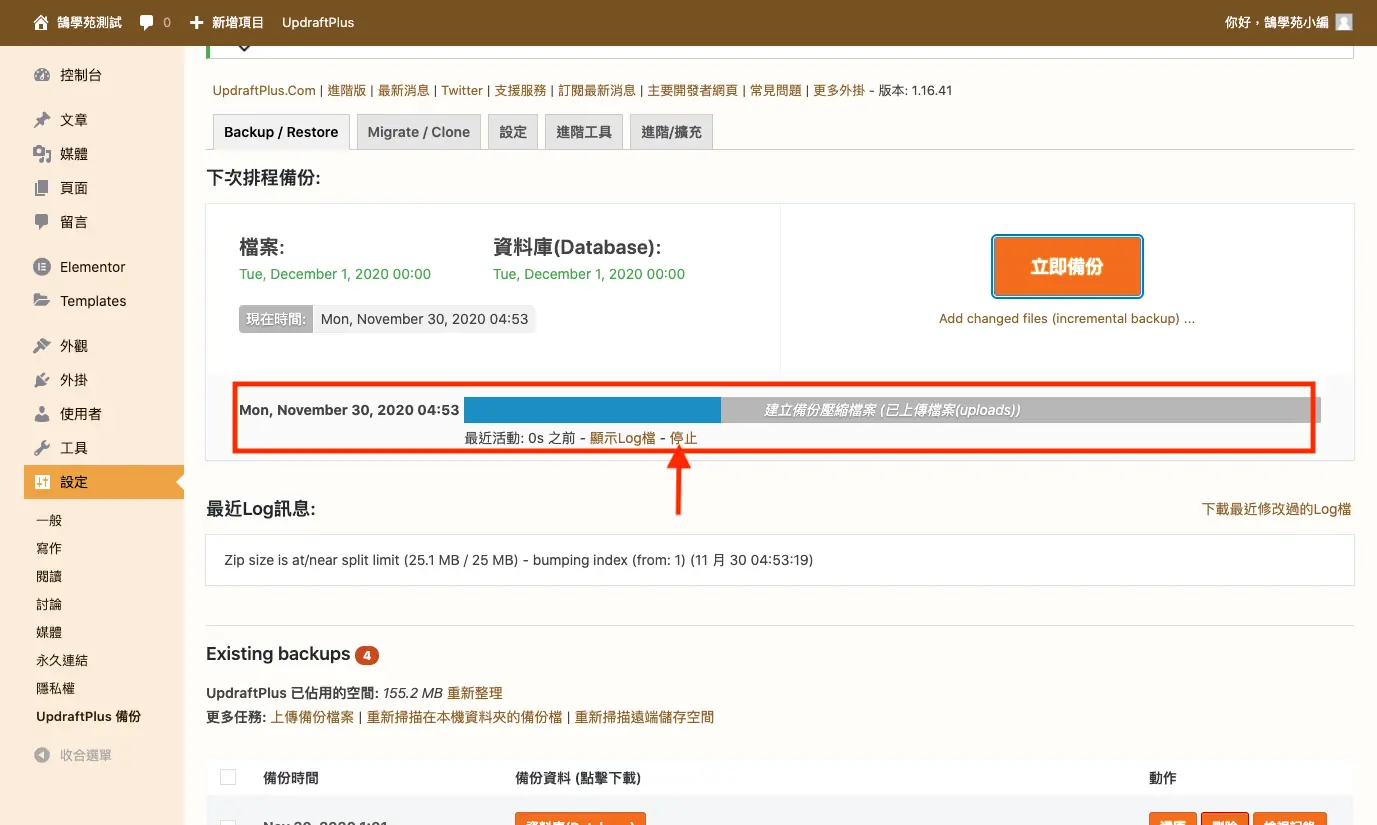Open the 顯示Log檔 link
The height and width of the screenshot is (825, 1377).
(623, 438)
